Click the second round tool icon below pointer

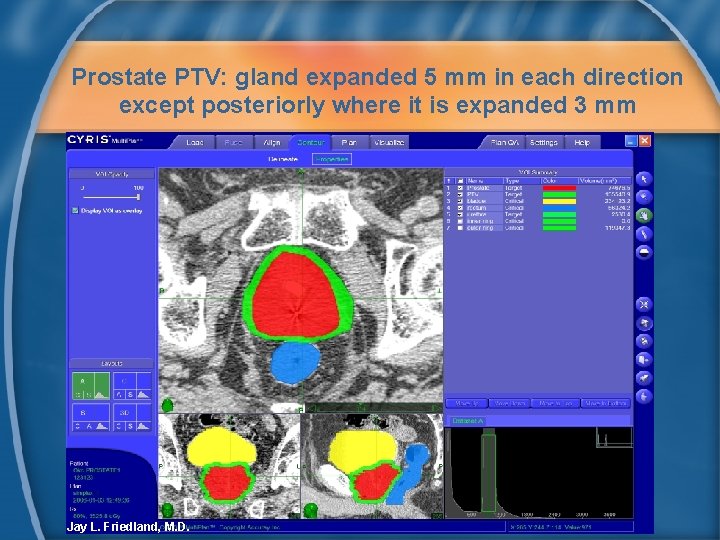point(644,197)
